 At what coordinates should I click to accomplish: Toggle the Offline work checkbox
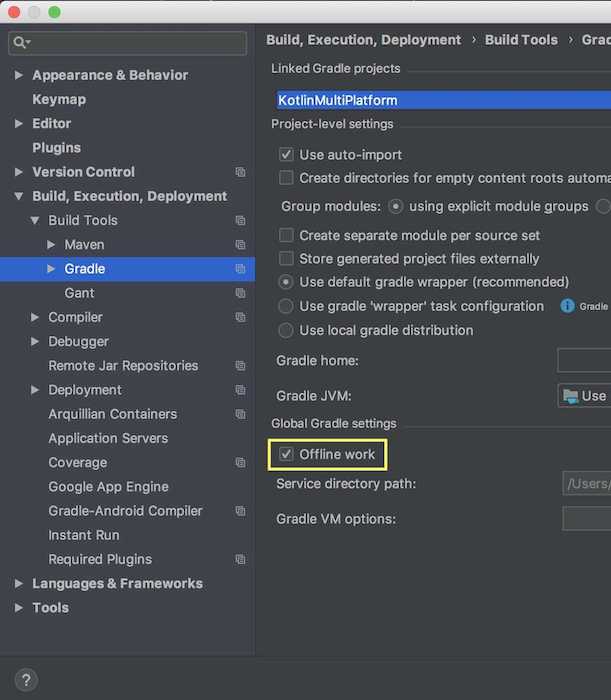click(x=286, y=454)
